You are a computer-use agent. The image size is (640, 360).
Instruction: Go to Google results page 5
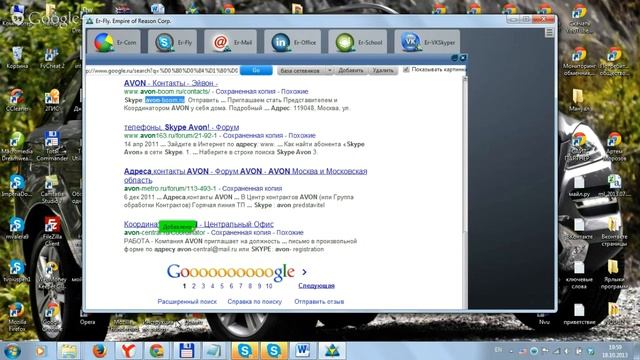[x=222, y=286]
